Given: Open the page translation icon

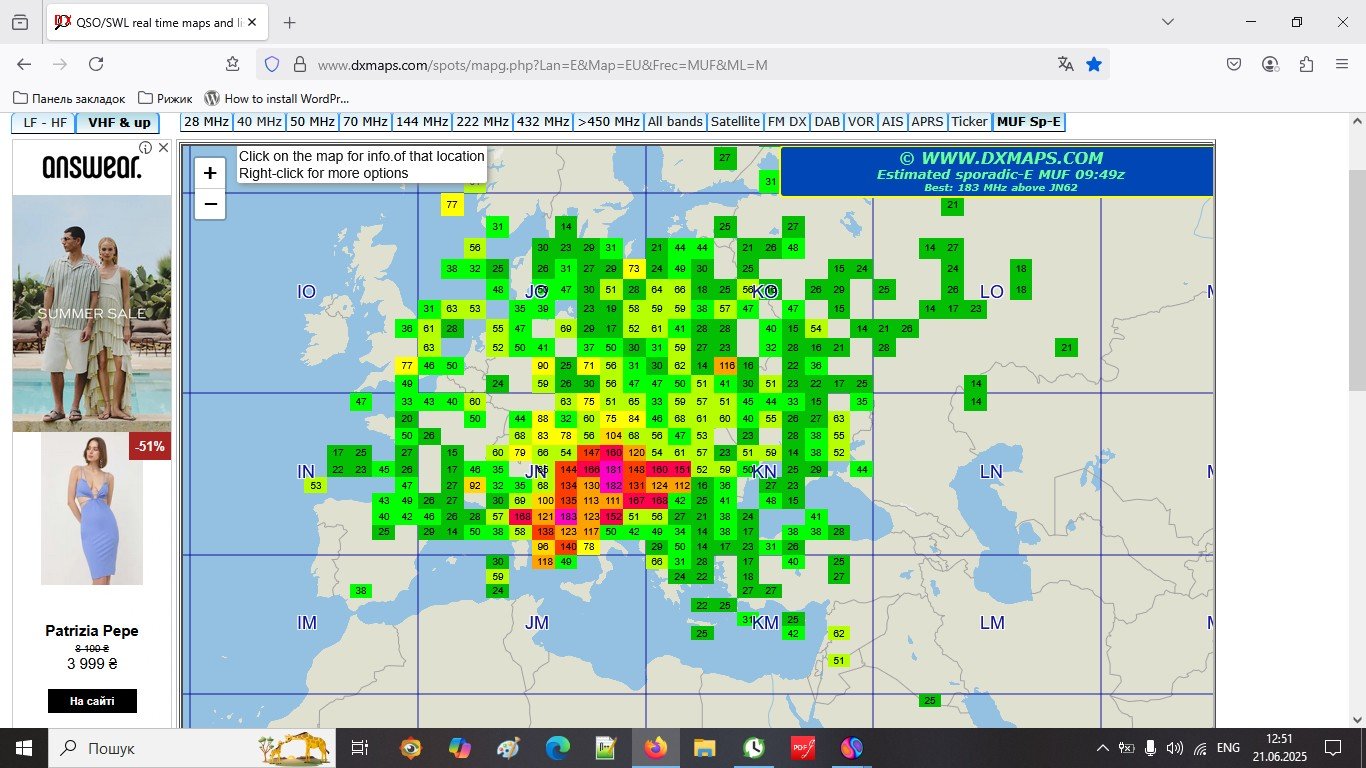Looking at the screenshot, I should click(1066, 64).
